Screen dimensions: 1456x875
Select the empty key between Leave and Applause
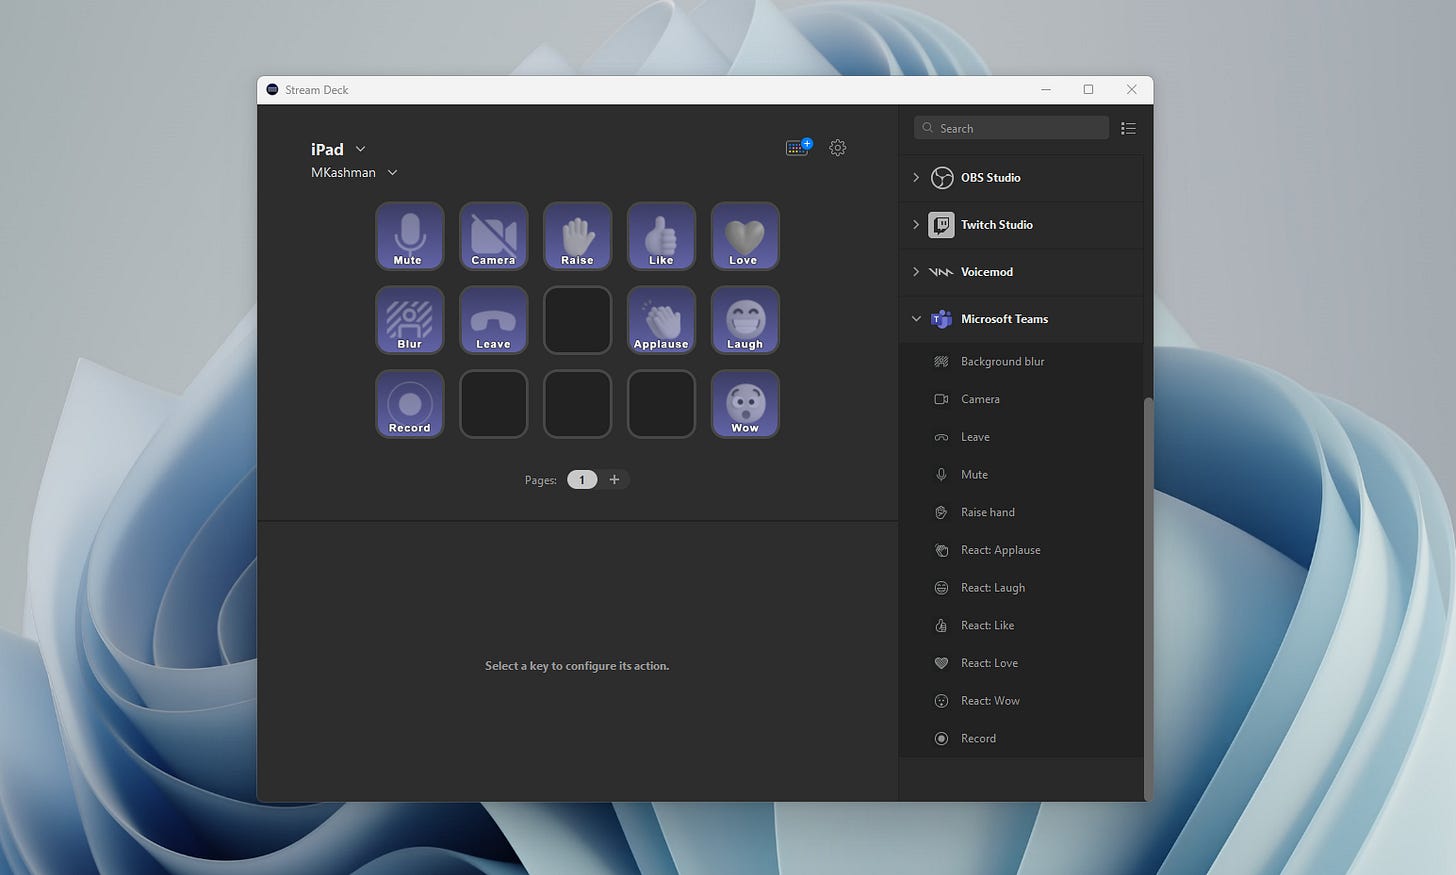point(577,320)
